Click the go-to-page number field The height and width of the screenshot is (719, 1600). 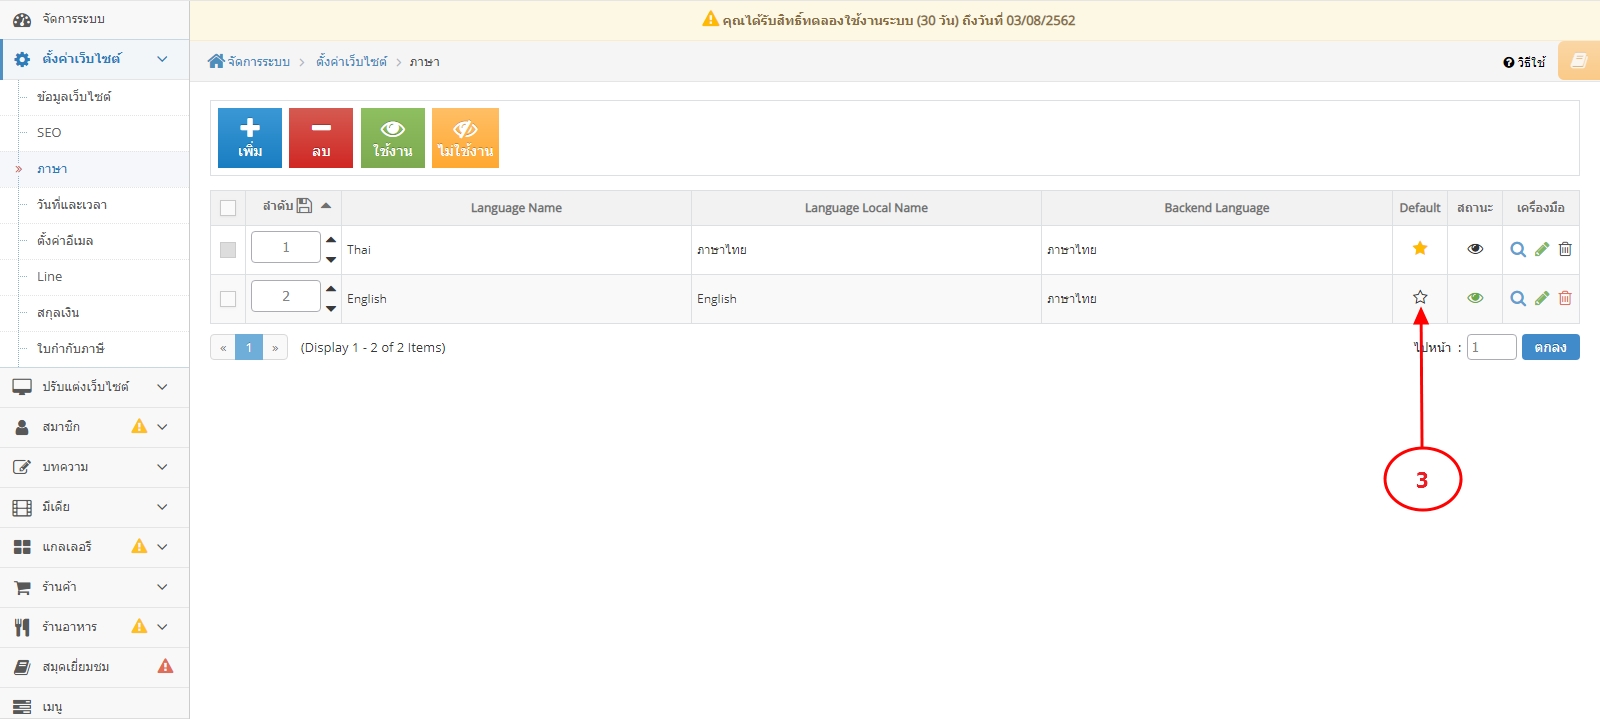[x=1491, y=347]
